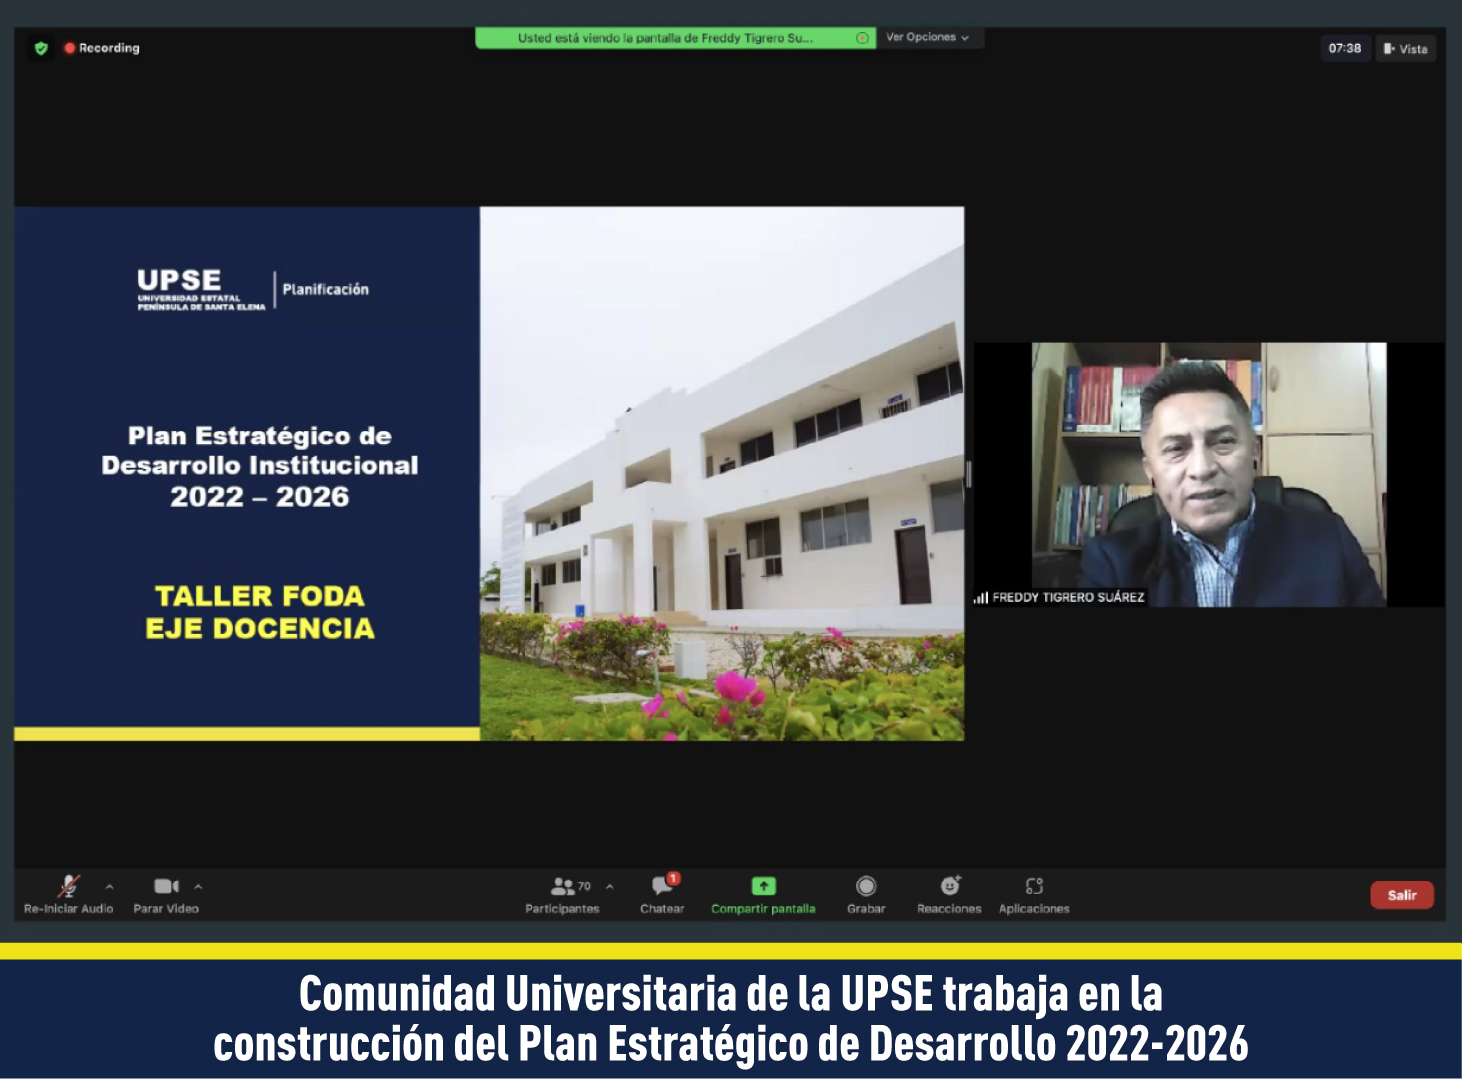
Task: Click the Plan Estratégico de Desarrollo Institucional title
Action: point(260,466)
